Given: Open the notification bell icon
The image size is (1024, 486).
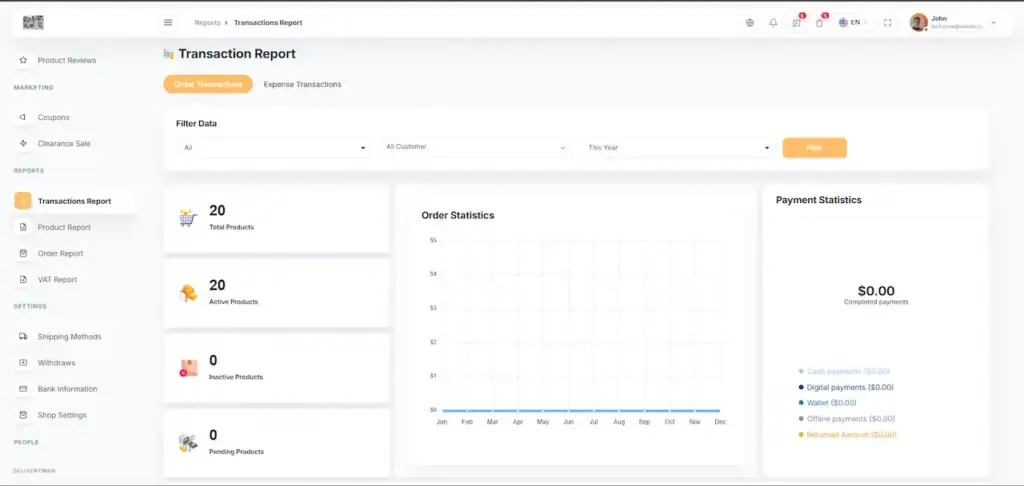Looking at the screenshot, I should [773, 23].
